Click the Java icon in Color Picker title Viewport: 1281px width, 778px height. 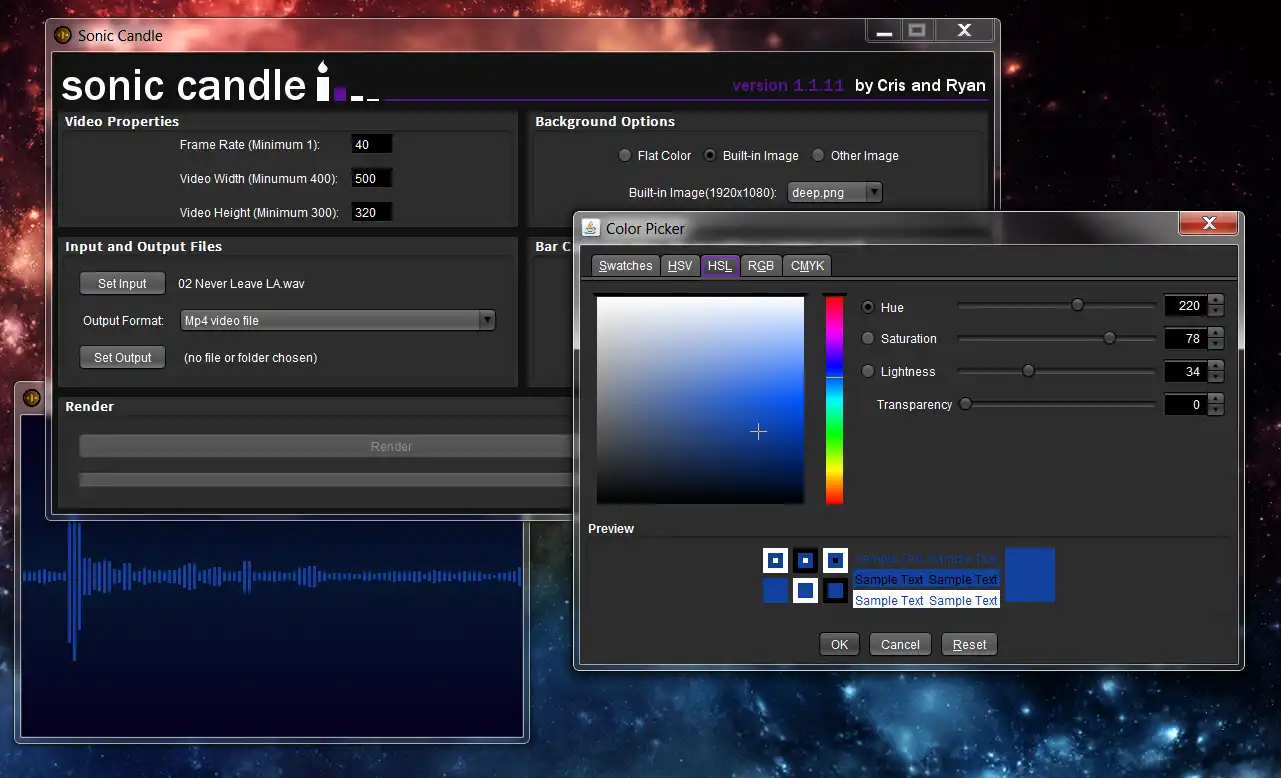(591, 228)
